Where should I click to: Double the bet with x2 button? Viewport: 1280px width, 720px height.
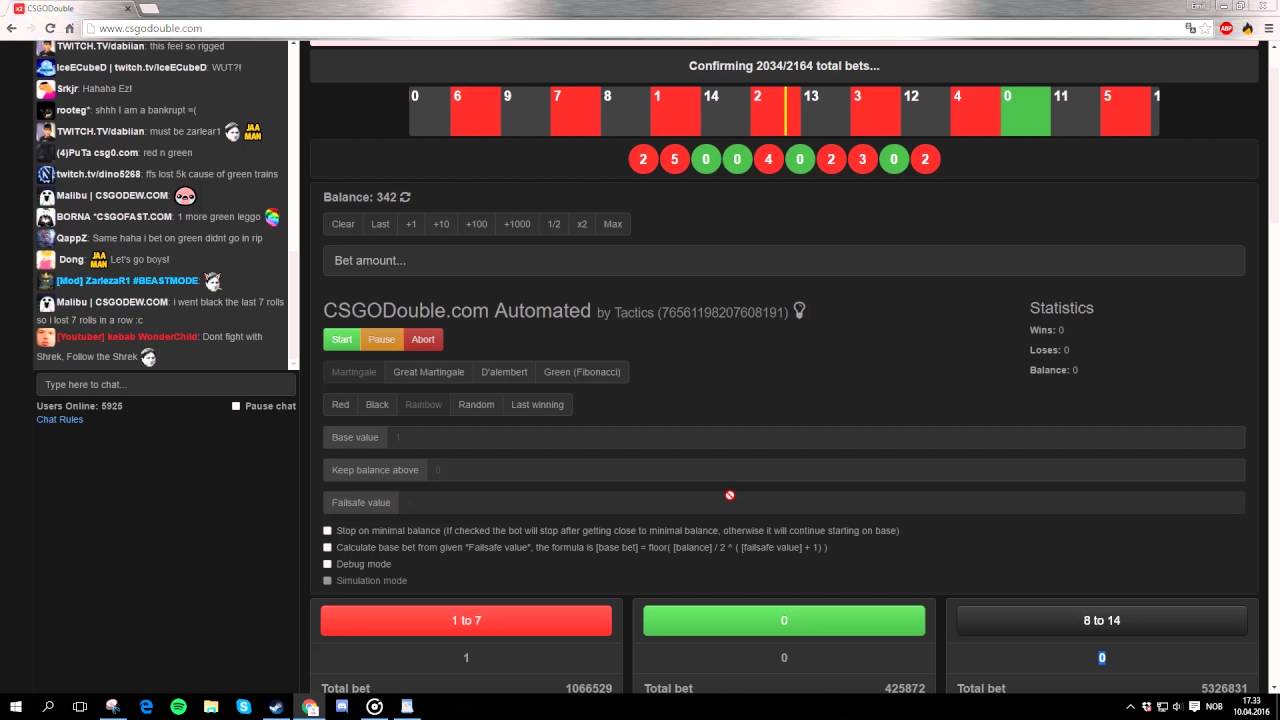point(582,224)
